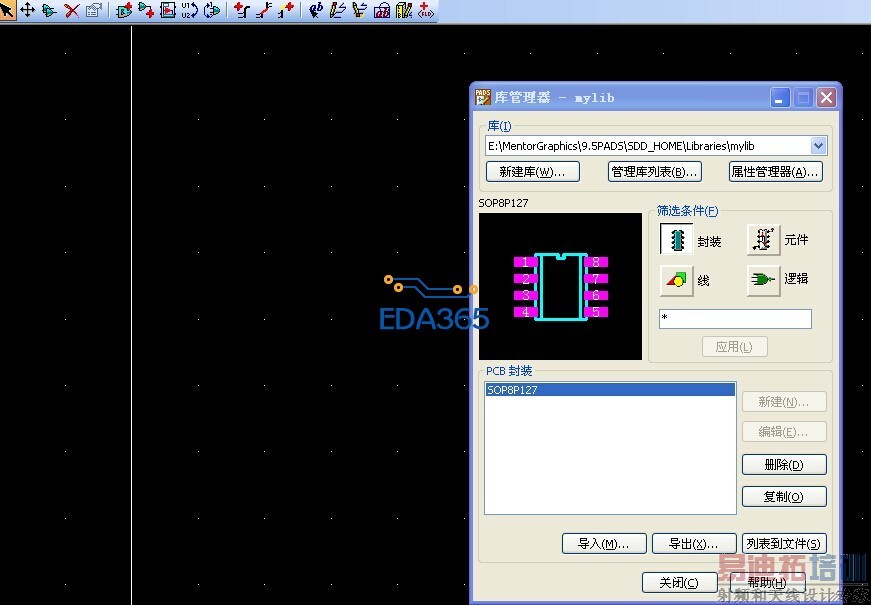Click the 编辑(E)... button

(x=784, y=432)
